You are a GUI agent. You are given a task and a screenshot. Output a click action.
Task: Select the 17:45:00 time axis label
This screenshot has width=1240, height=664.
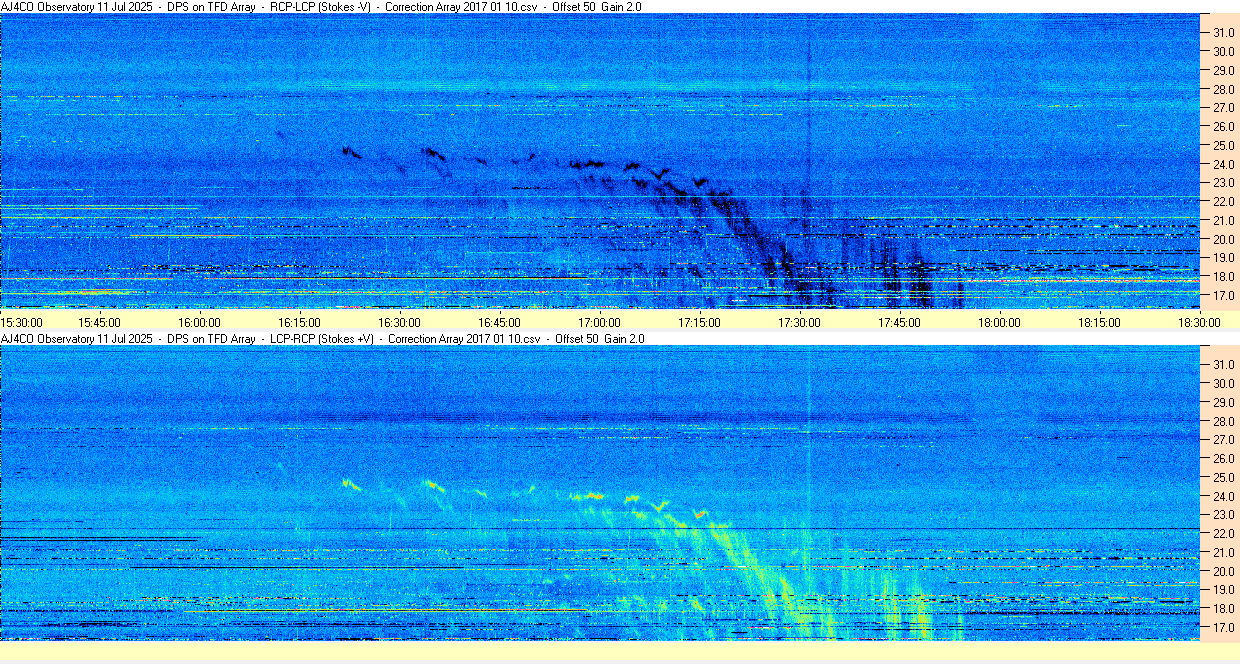click(899, 322)
